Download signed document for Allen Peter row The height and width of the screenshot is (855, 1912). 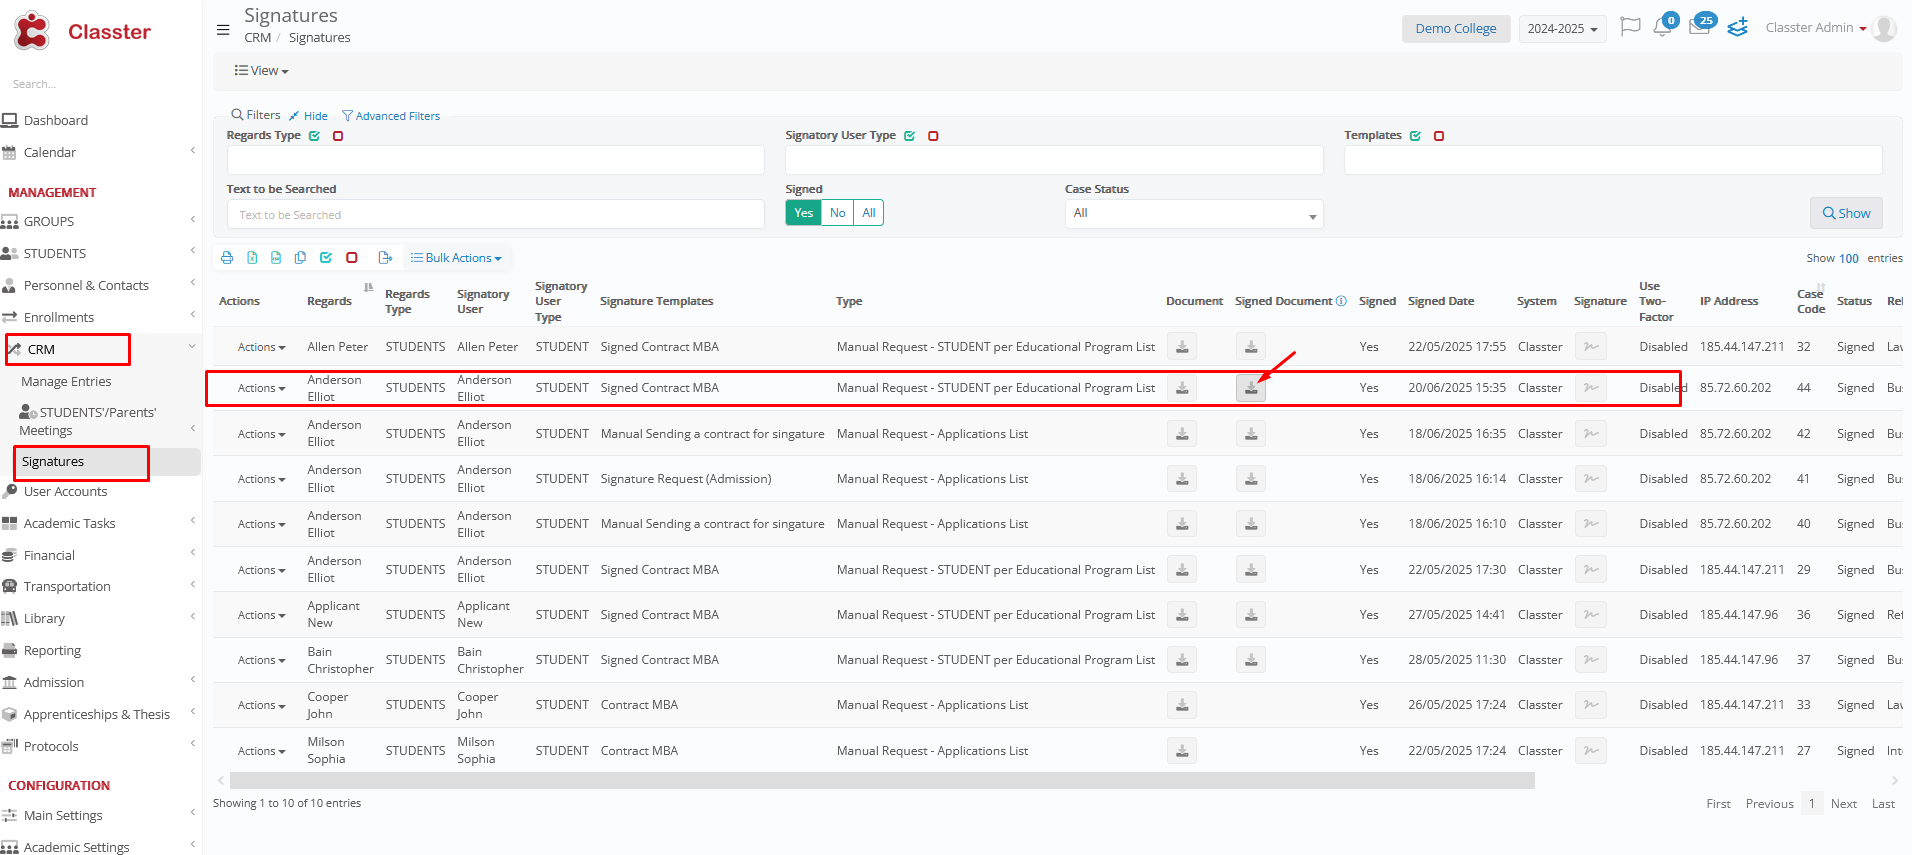point(1251,347)
